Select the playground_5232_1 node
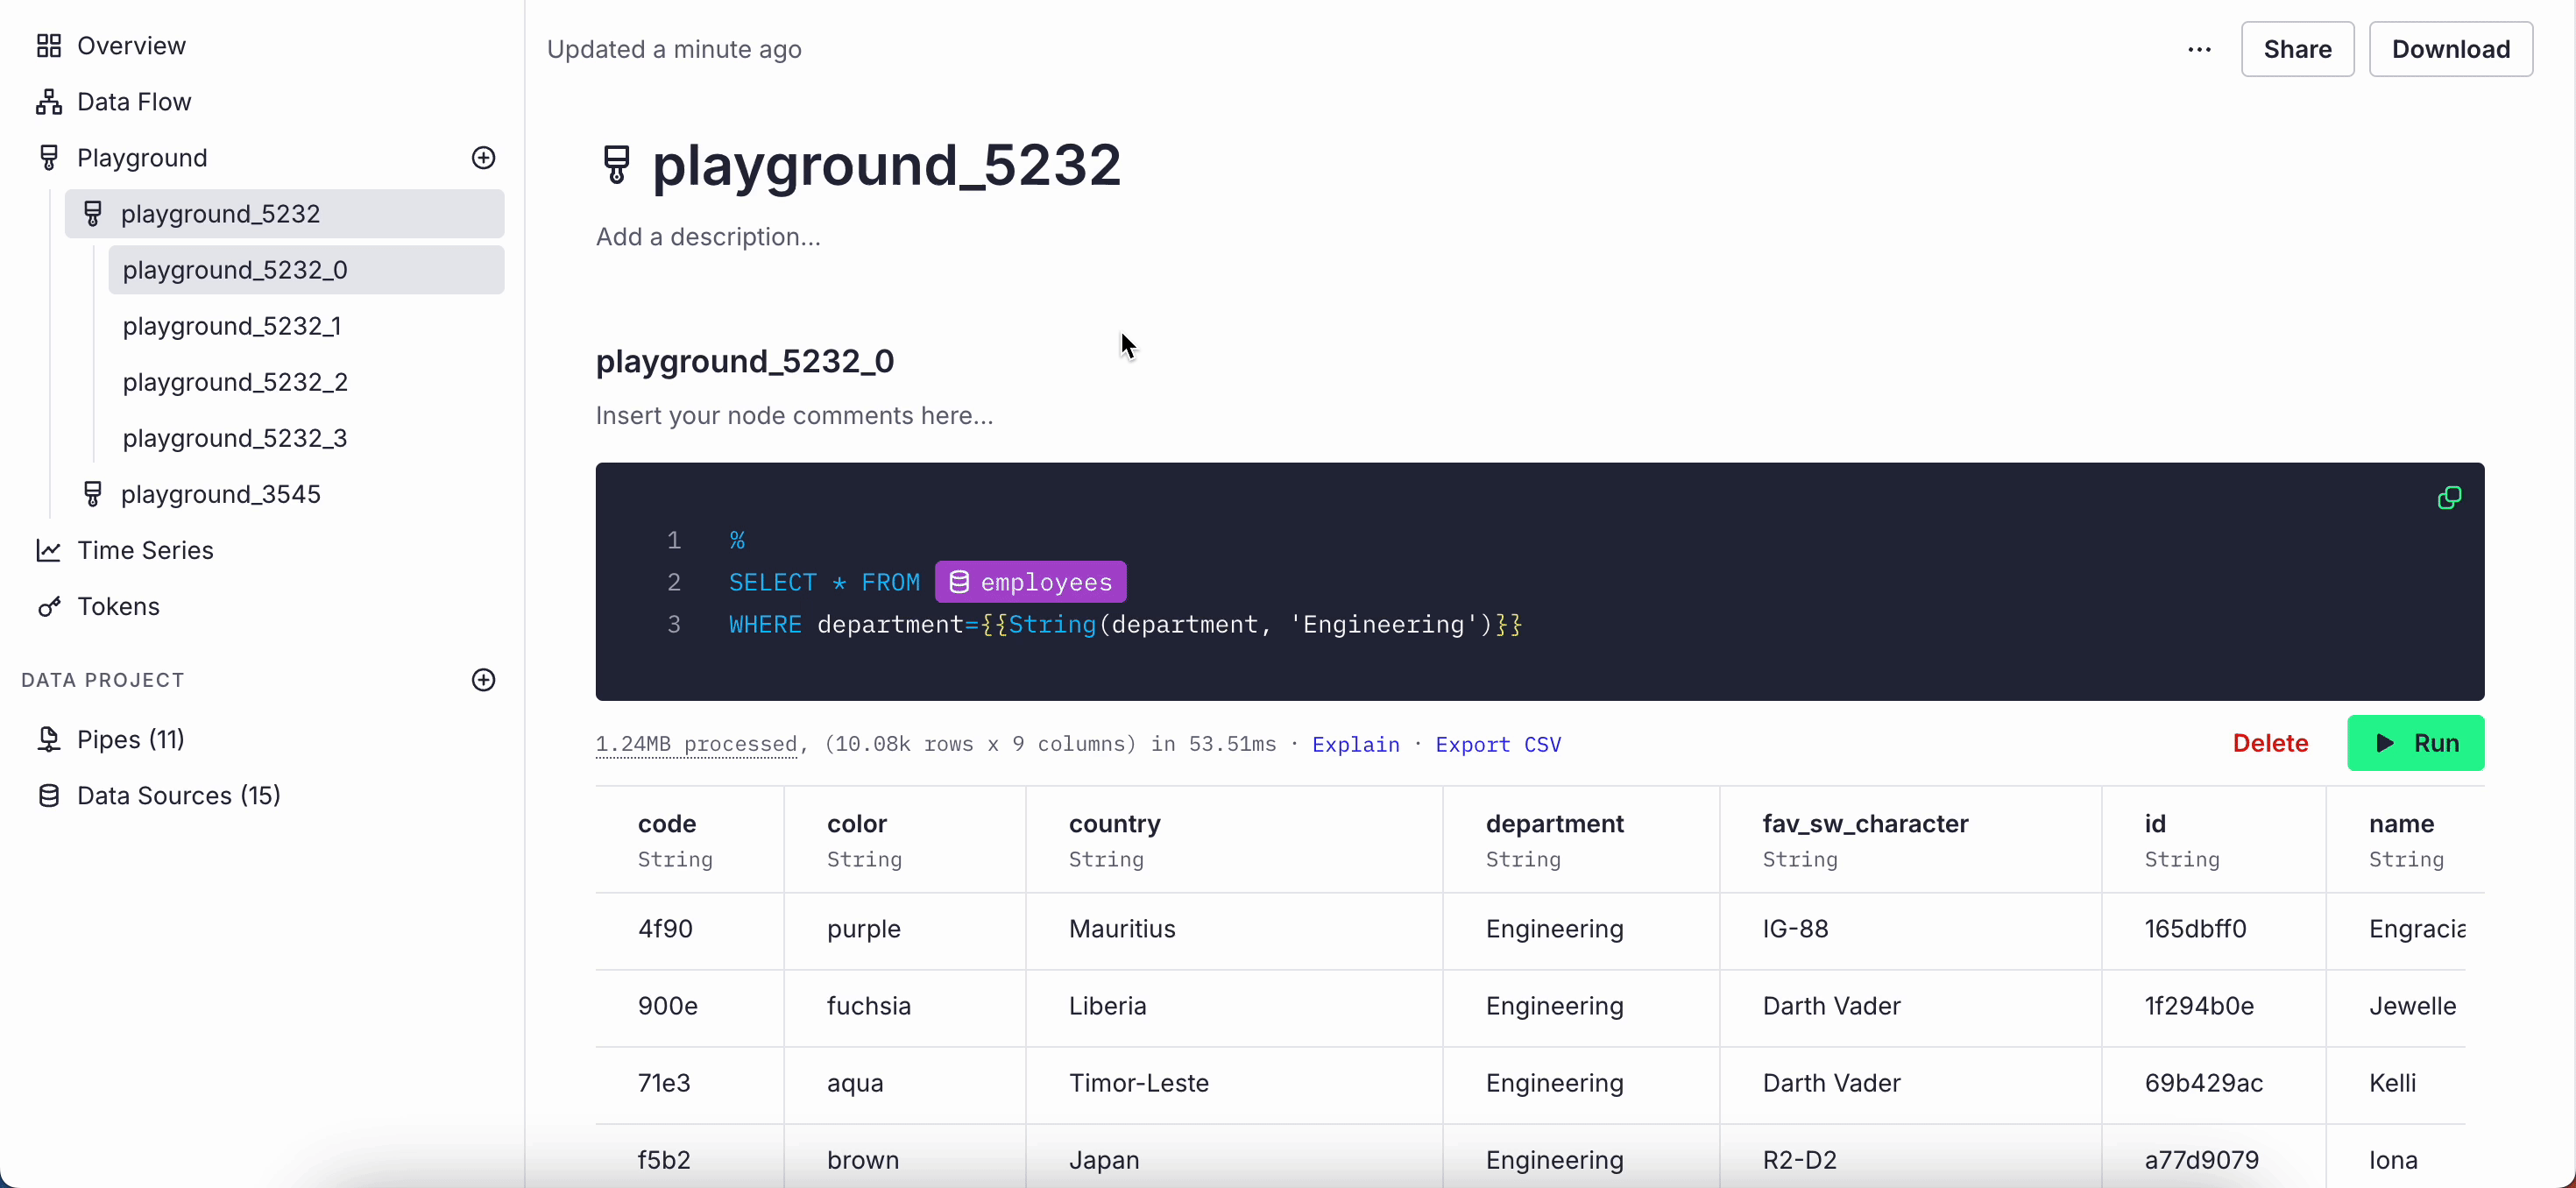2576x1188 pixels. [231, 326]
